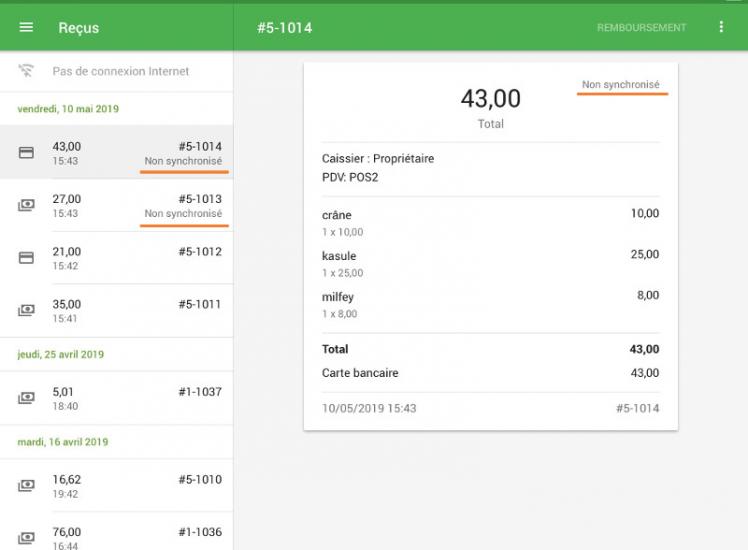Click cash payment icon of receipt #5-1013

tap(26, 205)
